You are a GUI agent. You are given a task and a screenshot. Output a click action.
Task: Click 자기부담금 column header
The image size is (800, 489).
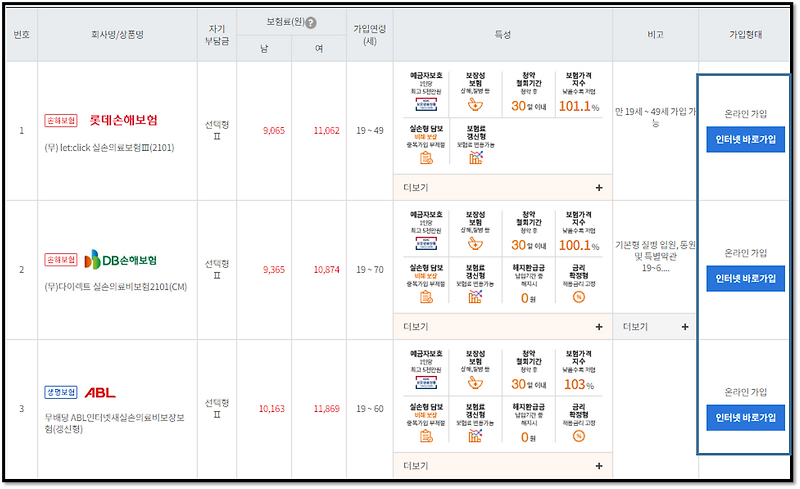pos(217,35)
